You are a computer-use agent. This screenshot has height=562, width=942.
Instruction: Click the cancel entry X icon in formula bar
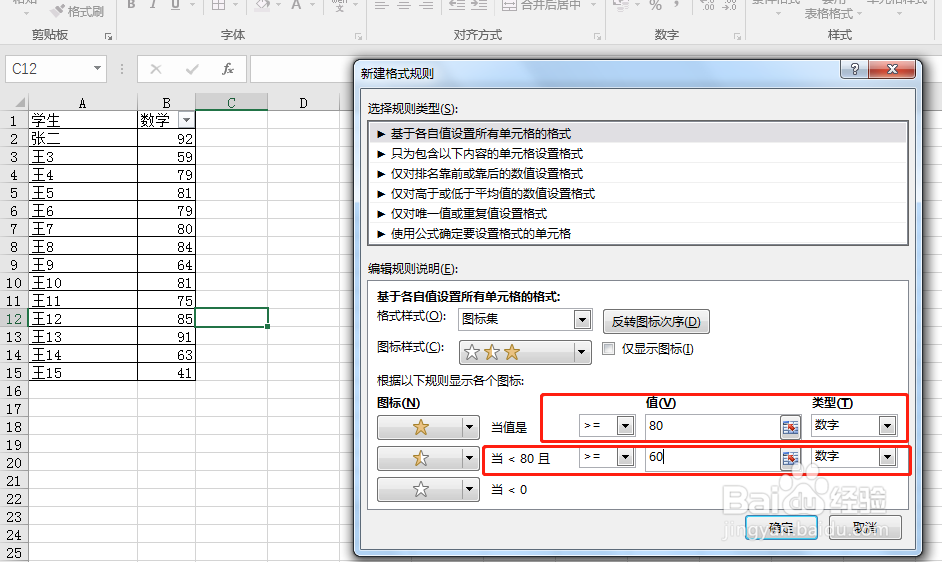pyautogui.click(x=156, y=69)
